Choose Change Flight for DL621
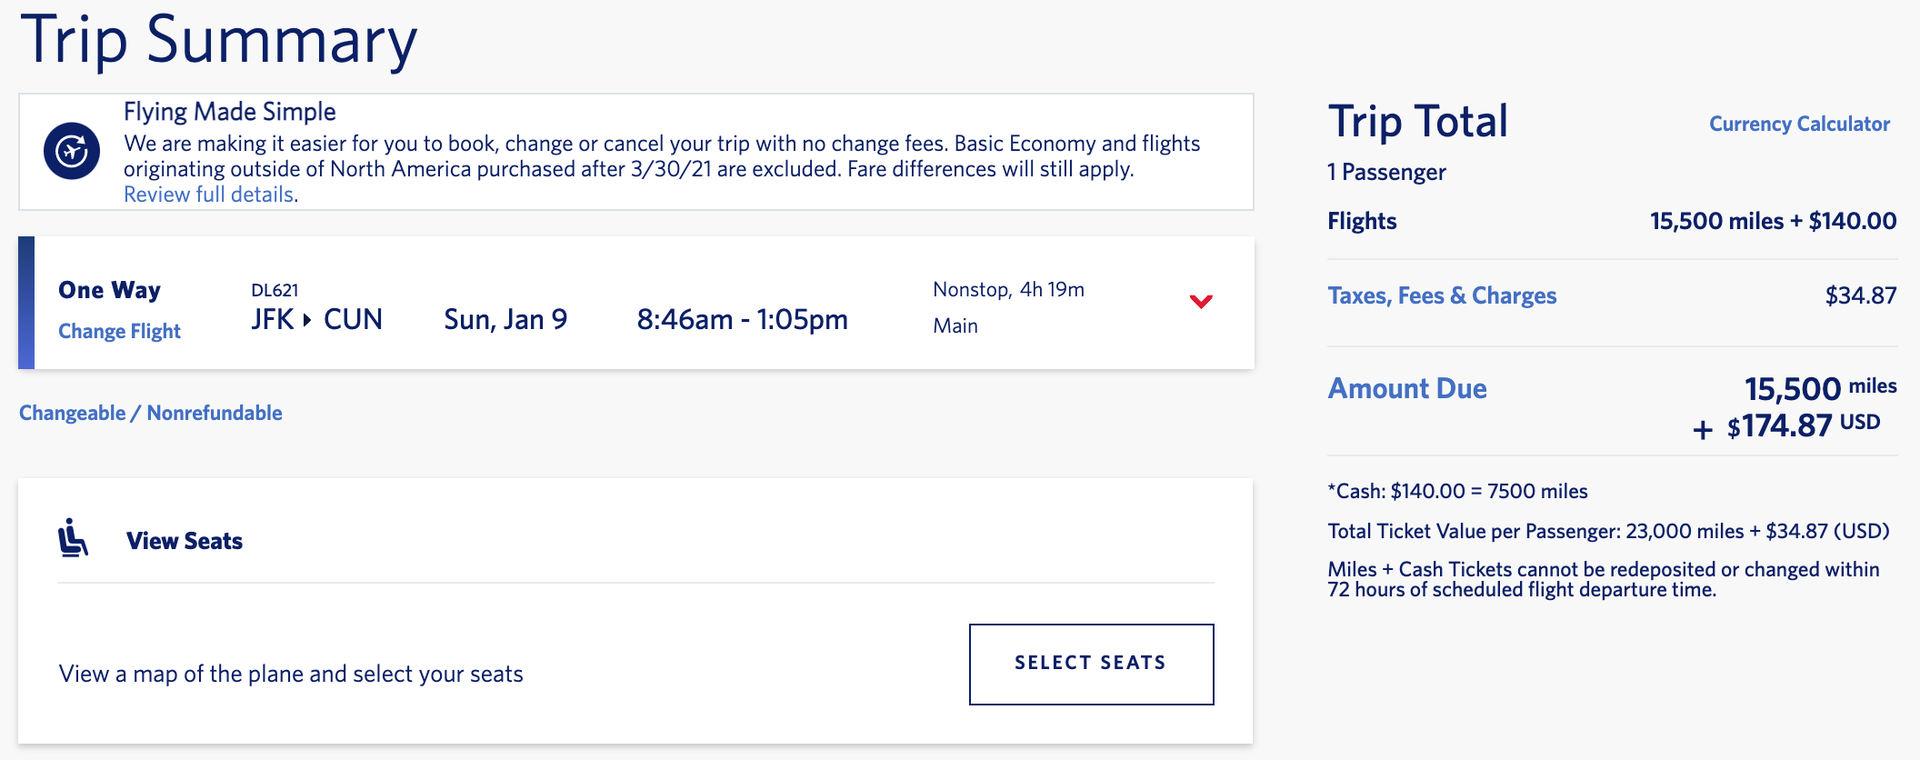 click(119, 331)
